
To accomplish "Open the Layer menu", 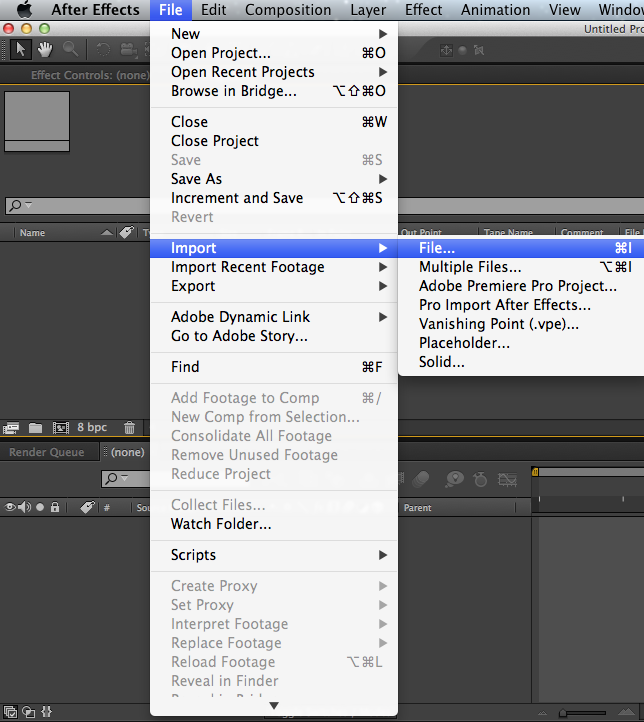I will click(368, 10).
